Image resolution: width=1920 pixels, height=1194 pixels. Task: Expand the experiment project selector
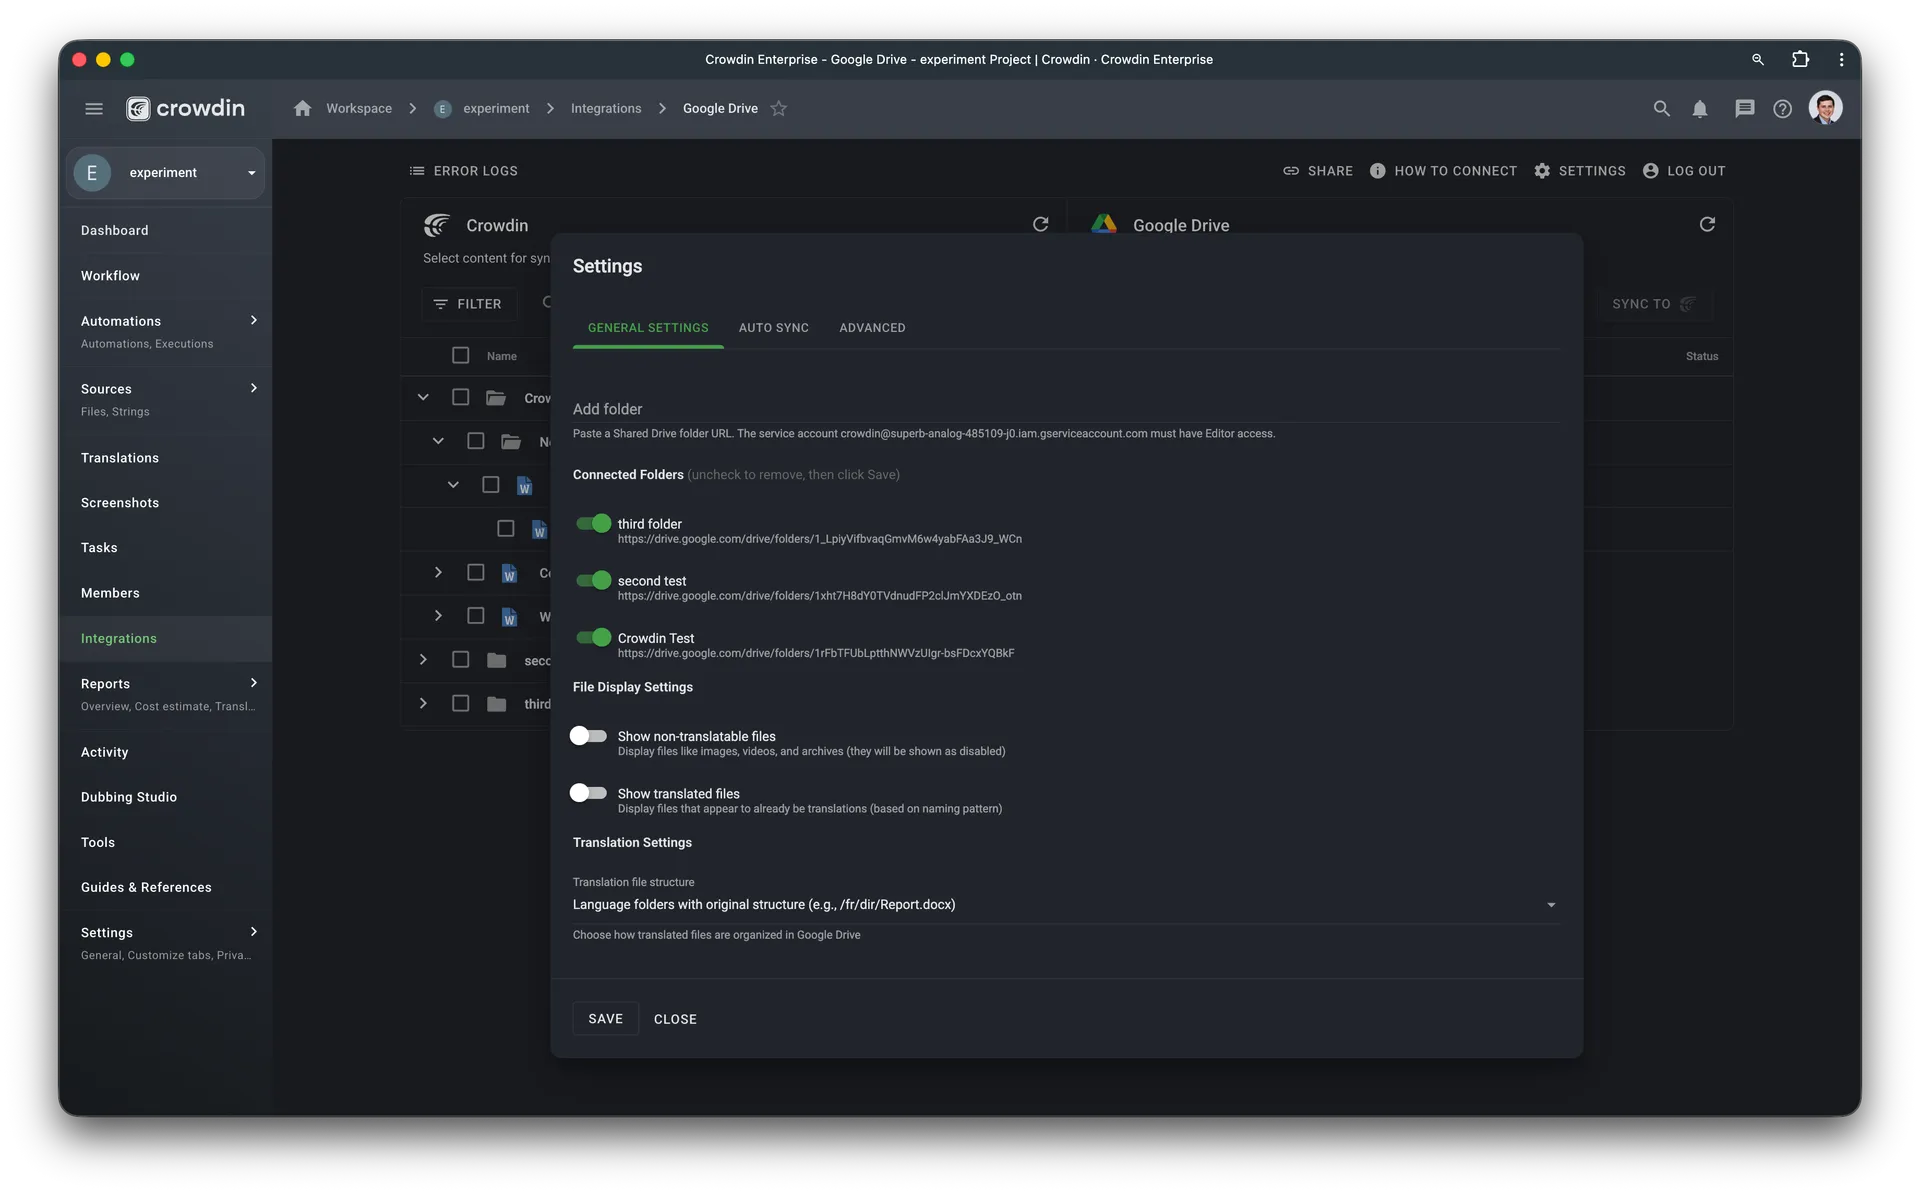pyautogui.click(x=166, y=172)
